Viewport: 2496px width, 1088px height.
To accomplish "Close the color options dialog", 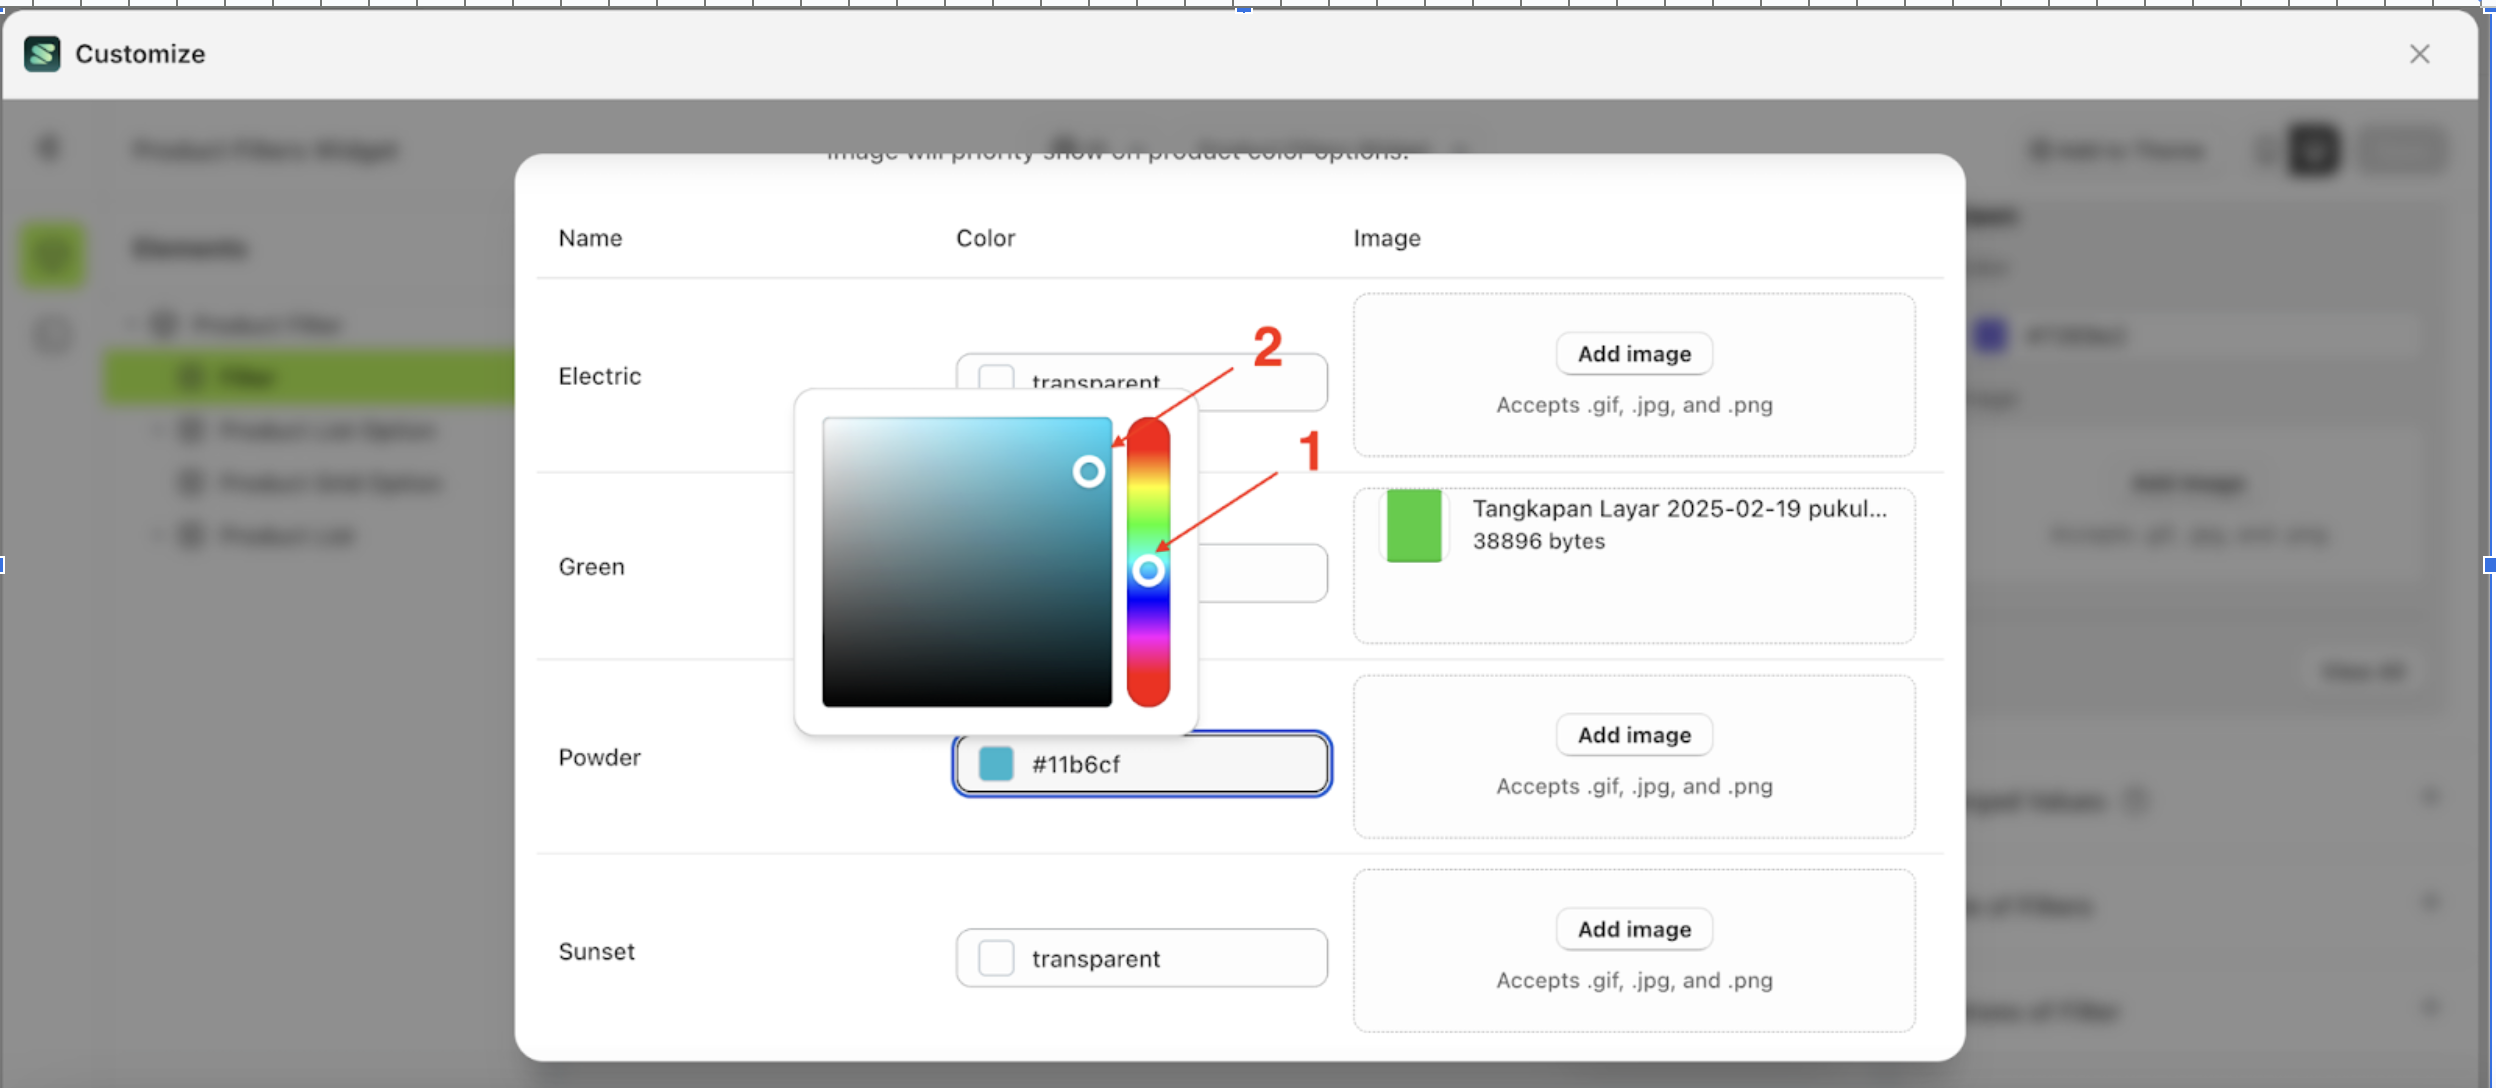I will pyautogui.click(x=2419, y=53).
